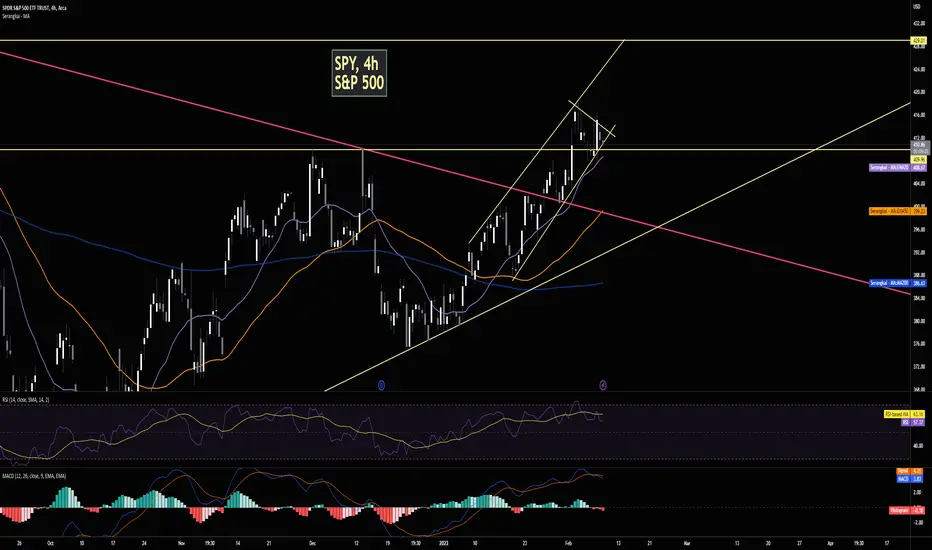Click the yellow 409.96 price line label
The image size is (932, 550).
coord(919,160)
